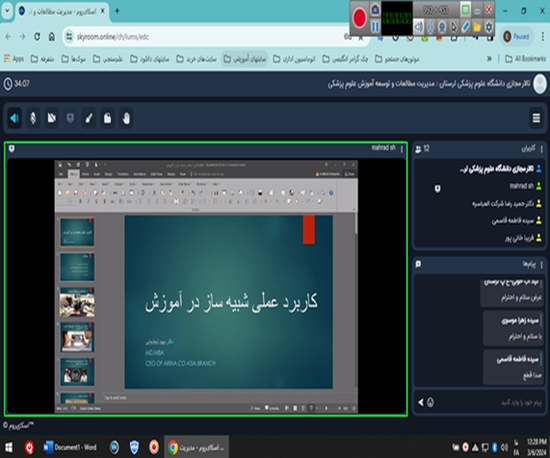The height and width of the screenshot is (458, 550).
Task: Open the users panel three-dot menu
Action: [x=542, y=149]
